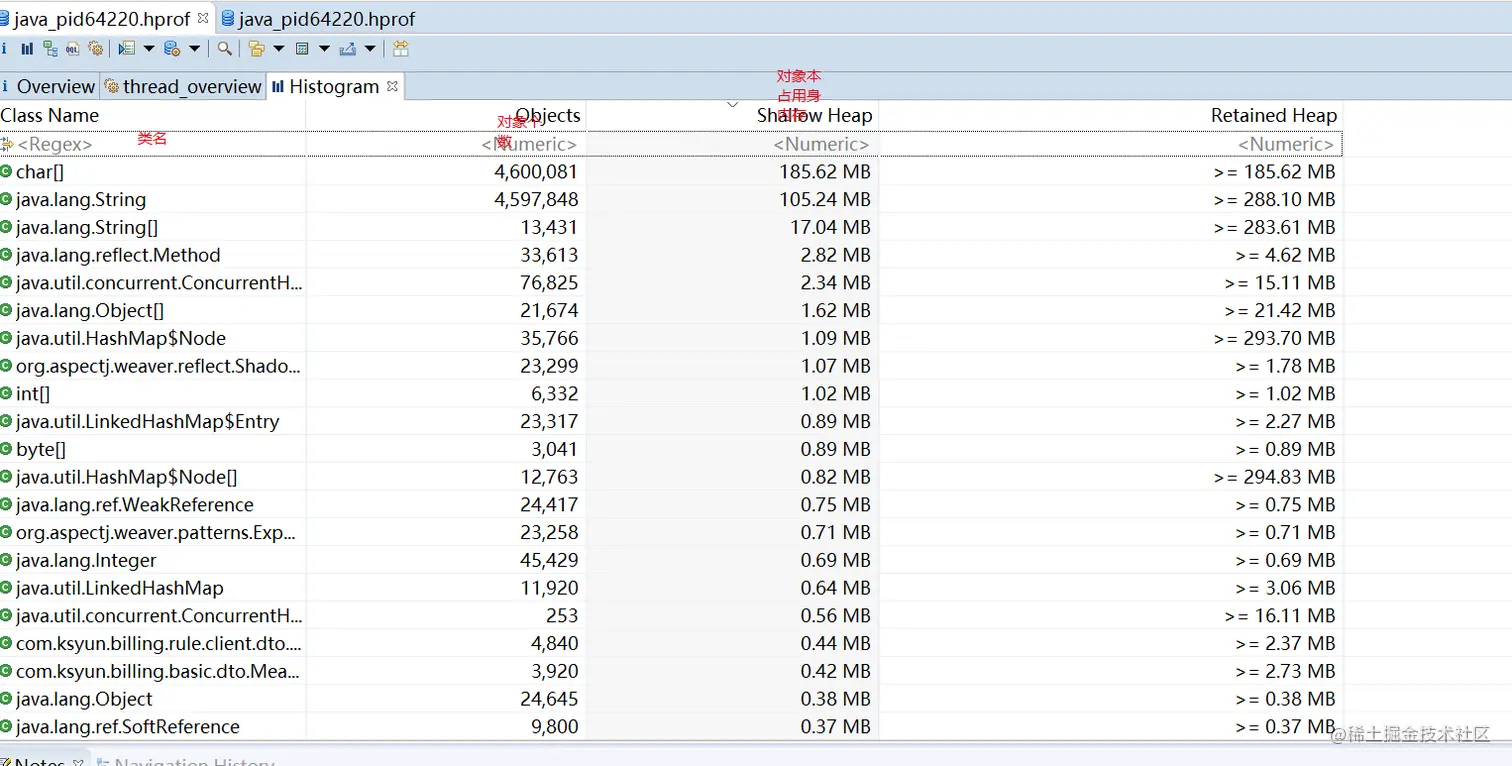Viewport: 1512px width, 766px height.
Task: Click the class icon beside java.lang.String[]
Action: pyautogui.click(x=7, y=227)
